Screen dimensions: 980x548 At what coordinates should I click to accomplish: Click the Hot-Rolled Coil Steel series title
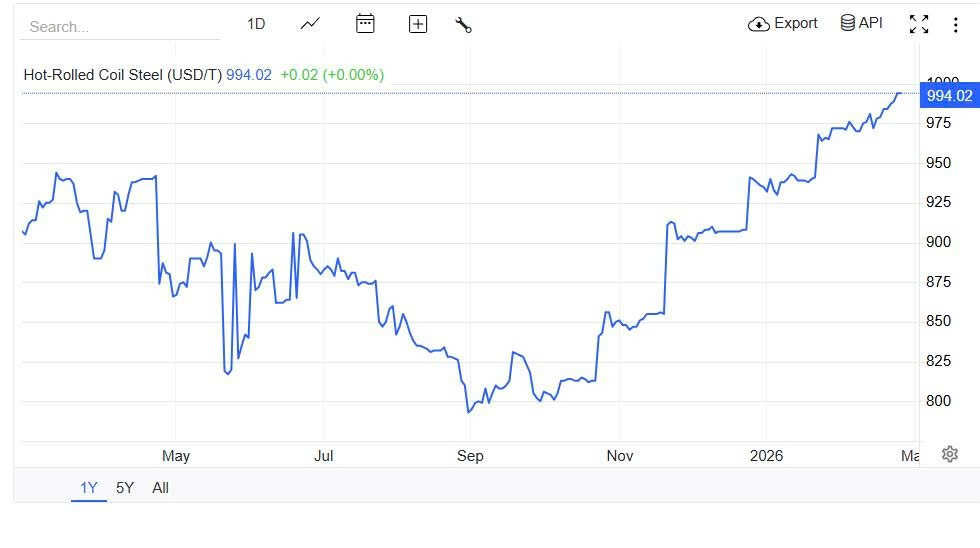(122, 75)
